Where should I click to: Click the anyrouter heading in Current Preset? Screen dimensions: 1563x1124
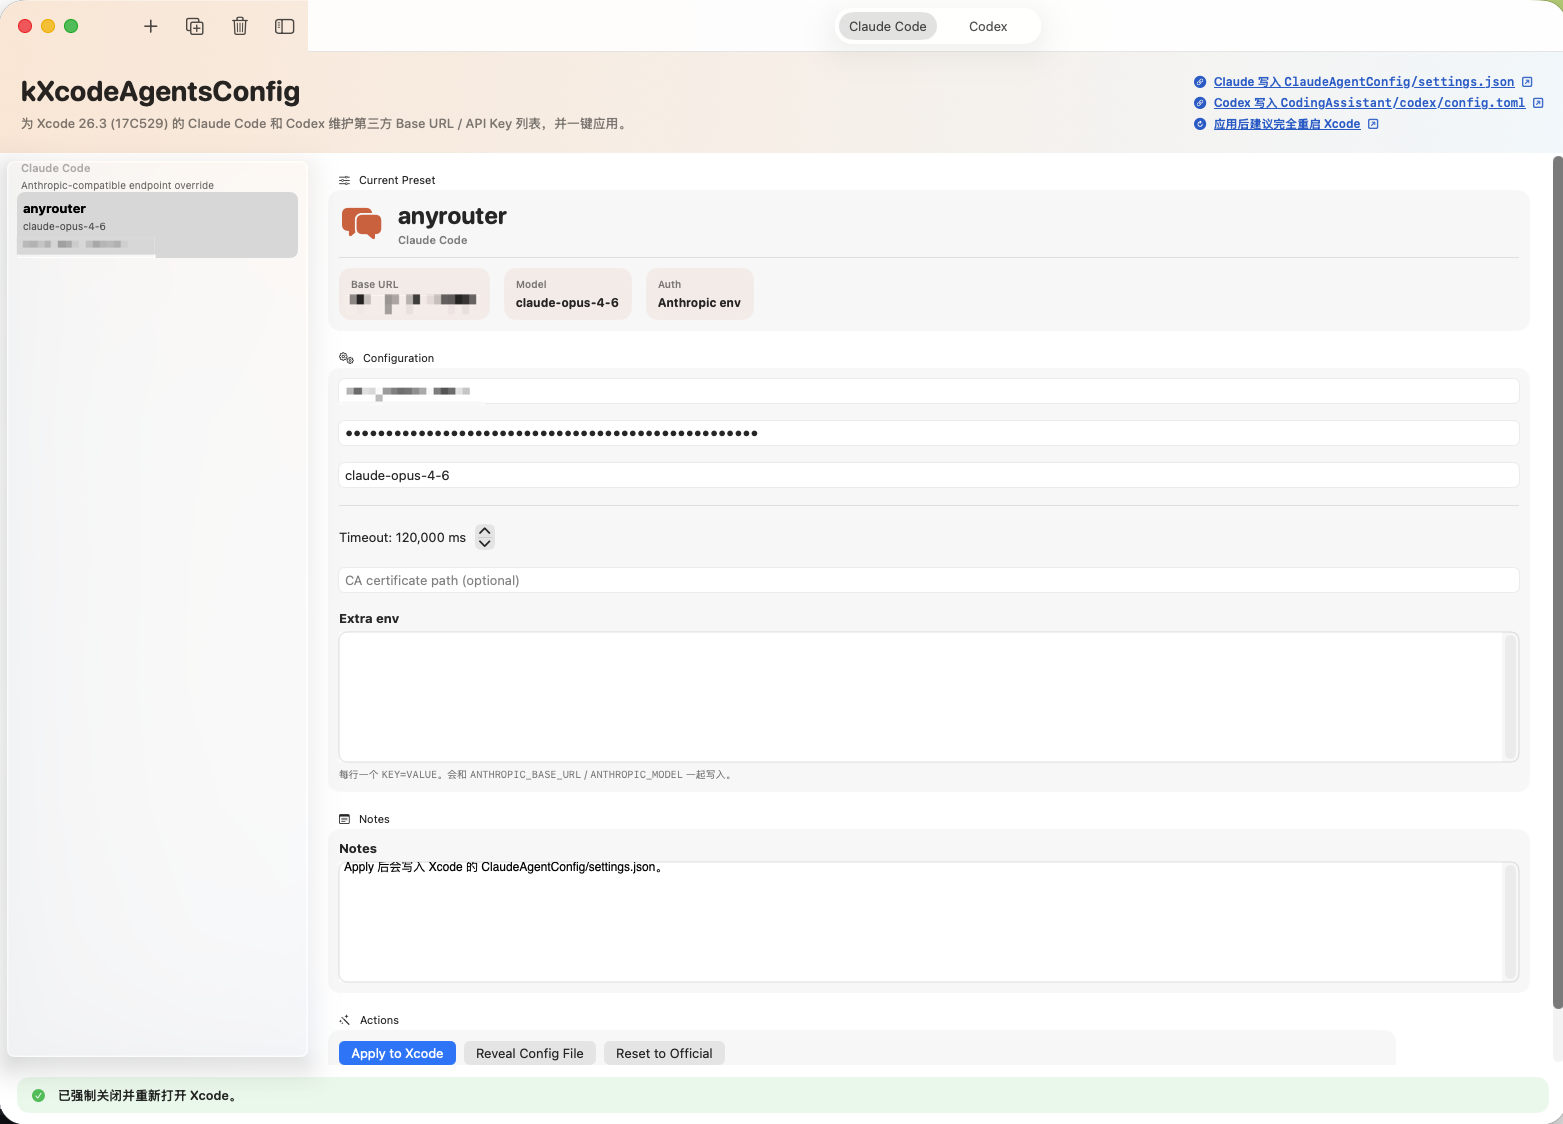452,216
